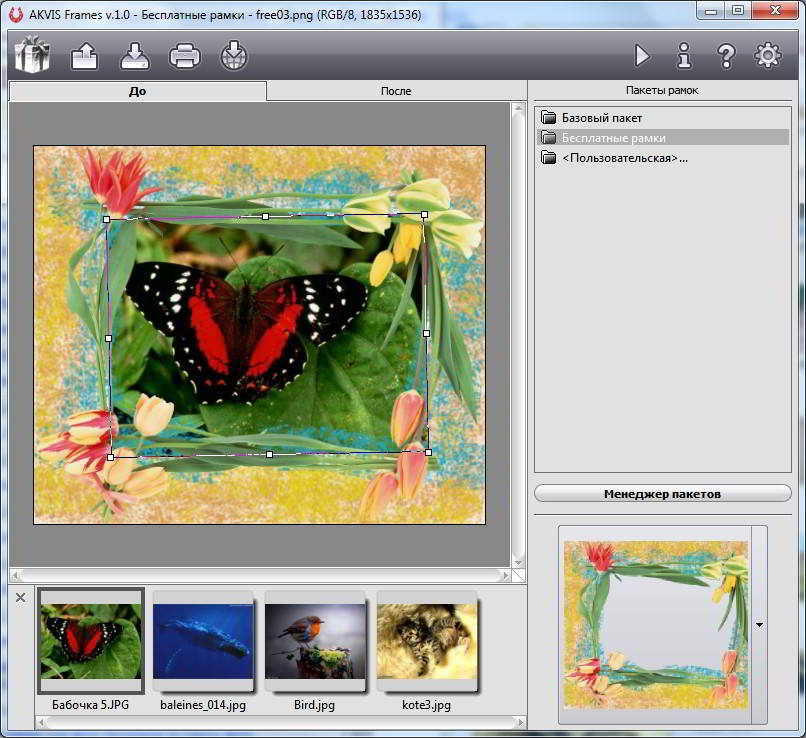This screenshot has height=738, width=806.
Task: Click the printer icon
Action: (x=185, y=56)
